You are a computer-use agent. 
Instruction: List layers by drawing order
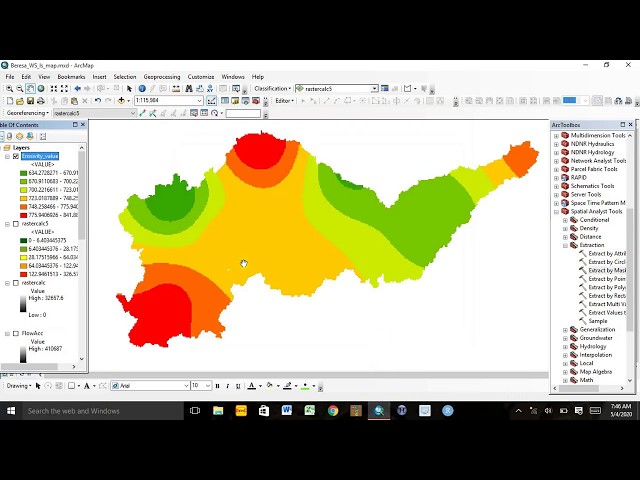click(0, 136)
